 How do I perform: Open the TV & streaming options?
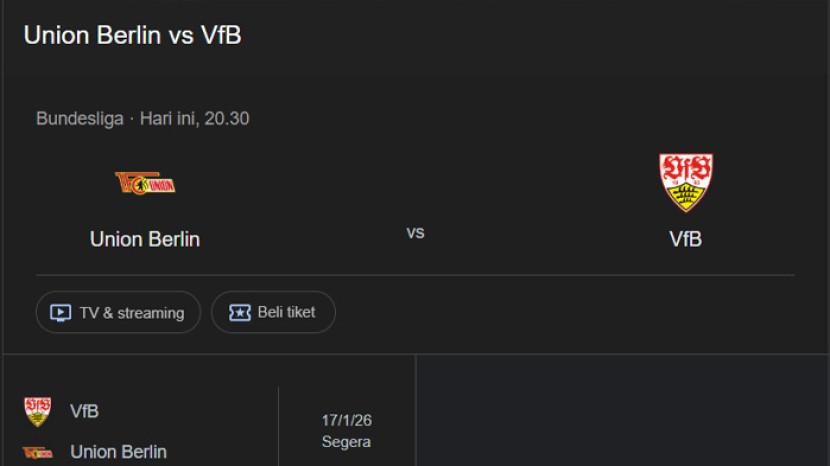(118, 313)
